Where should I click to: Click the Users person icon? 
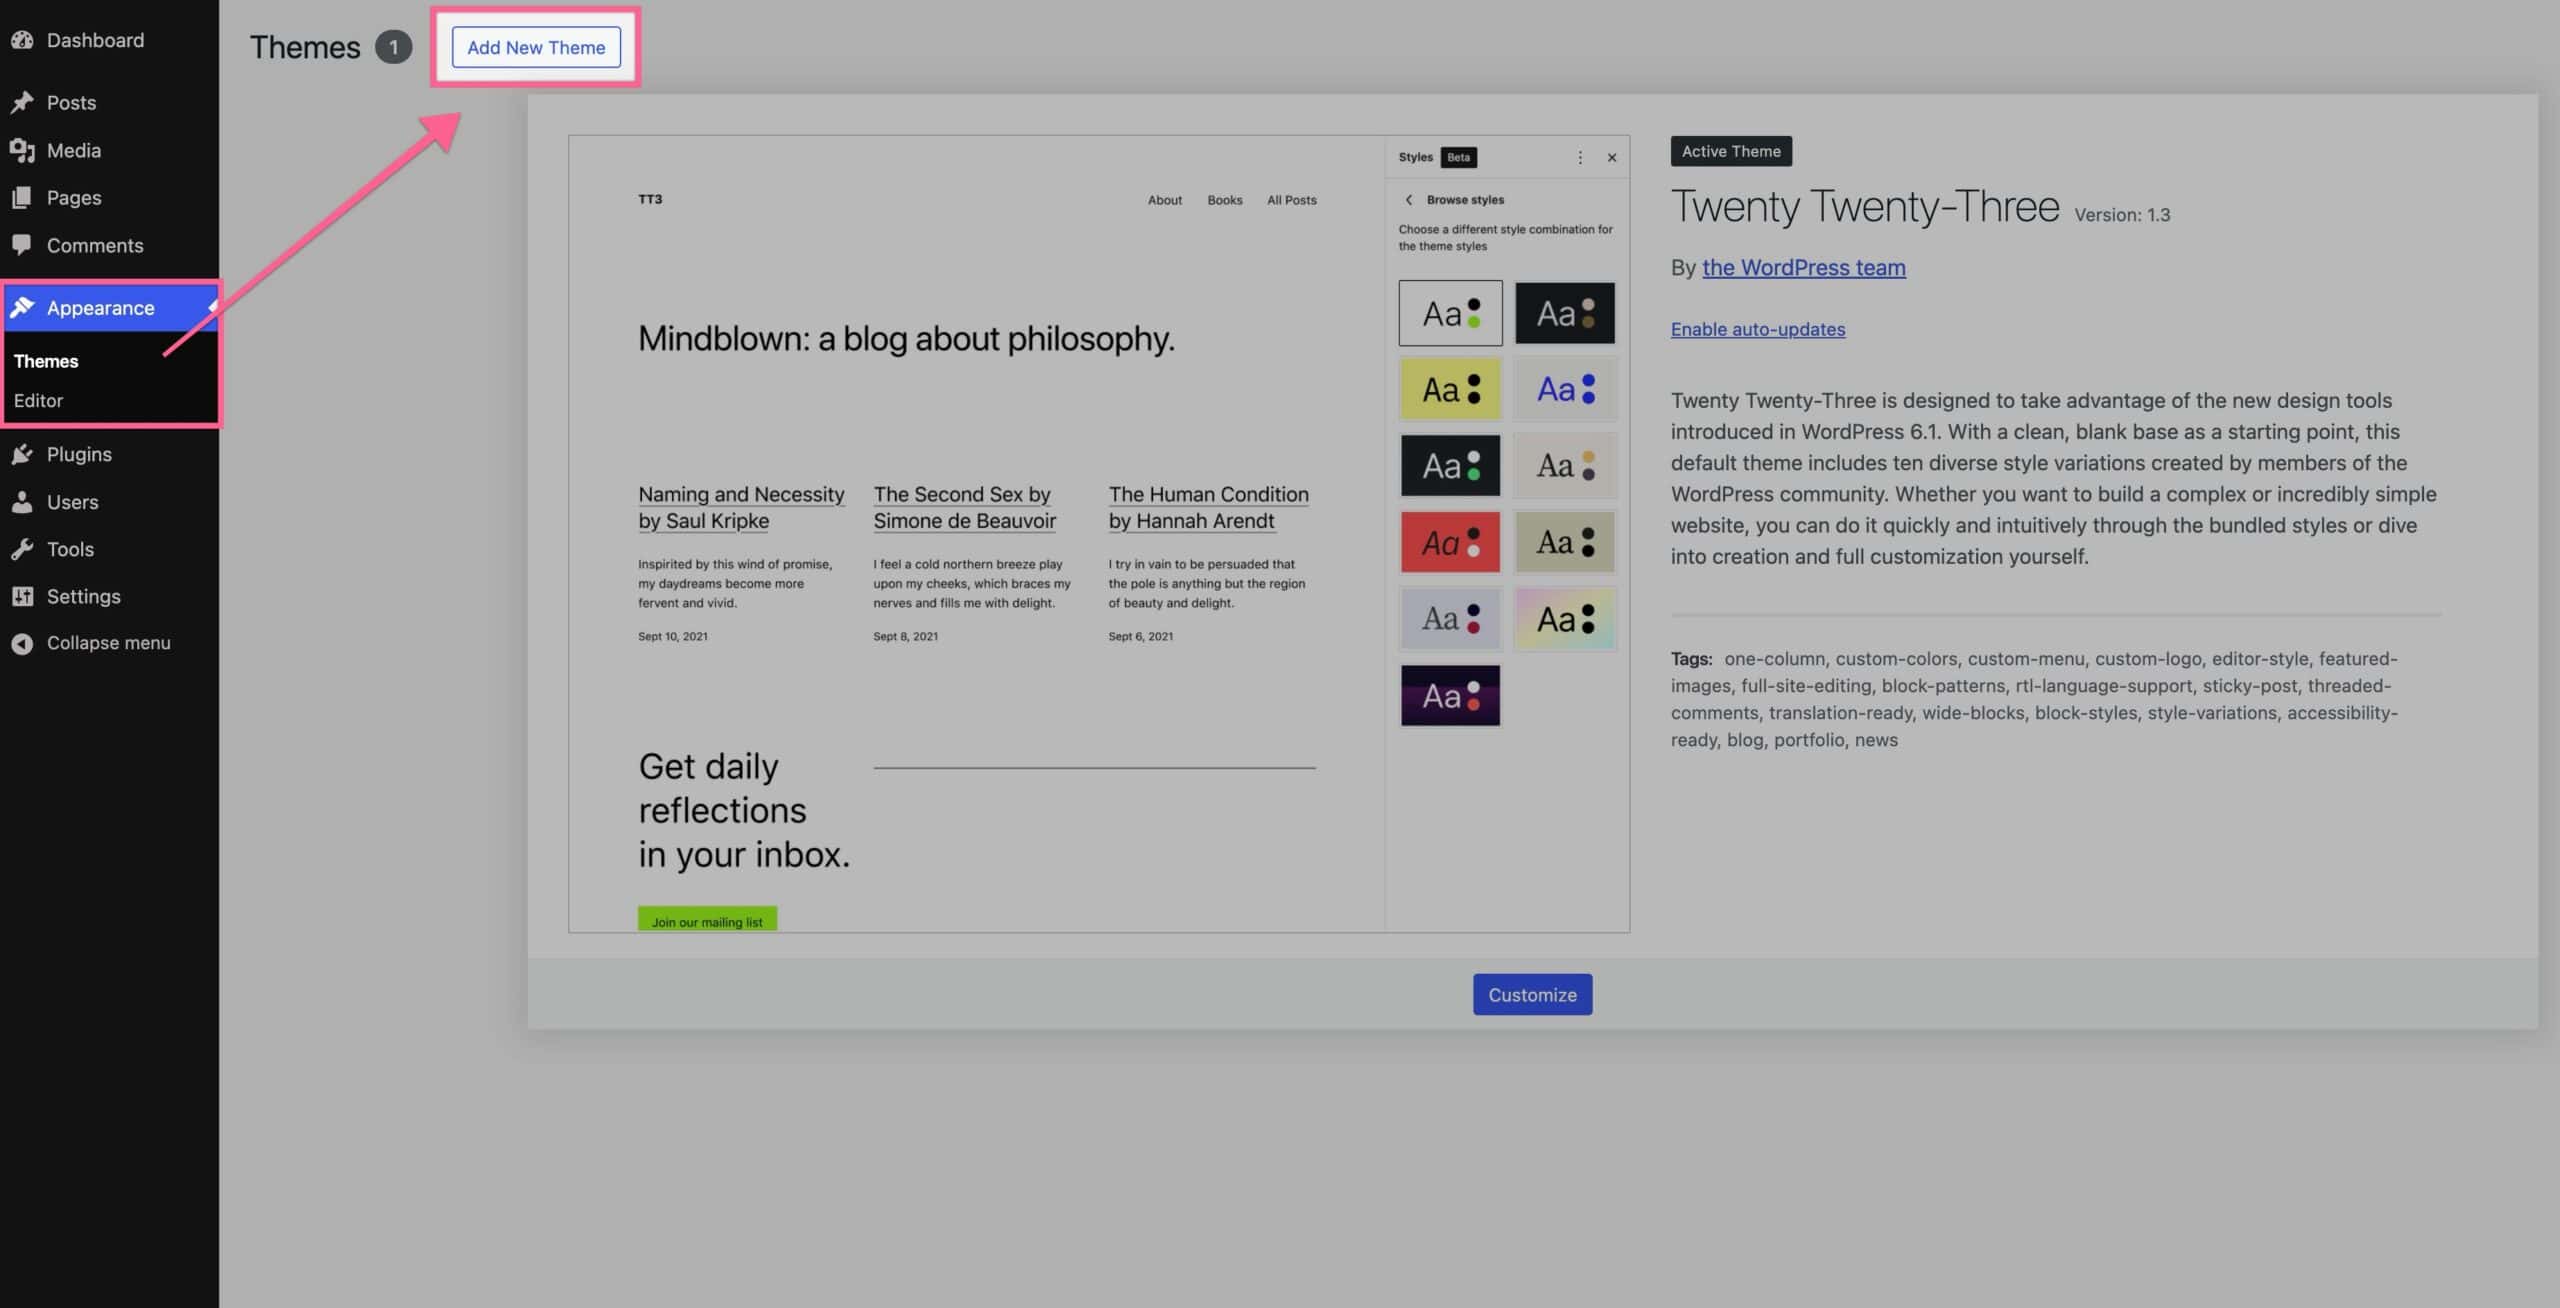[x=22, y=502]
